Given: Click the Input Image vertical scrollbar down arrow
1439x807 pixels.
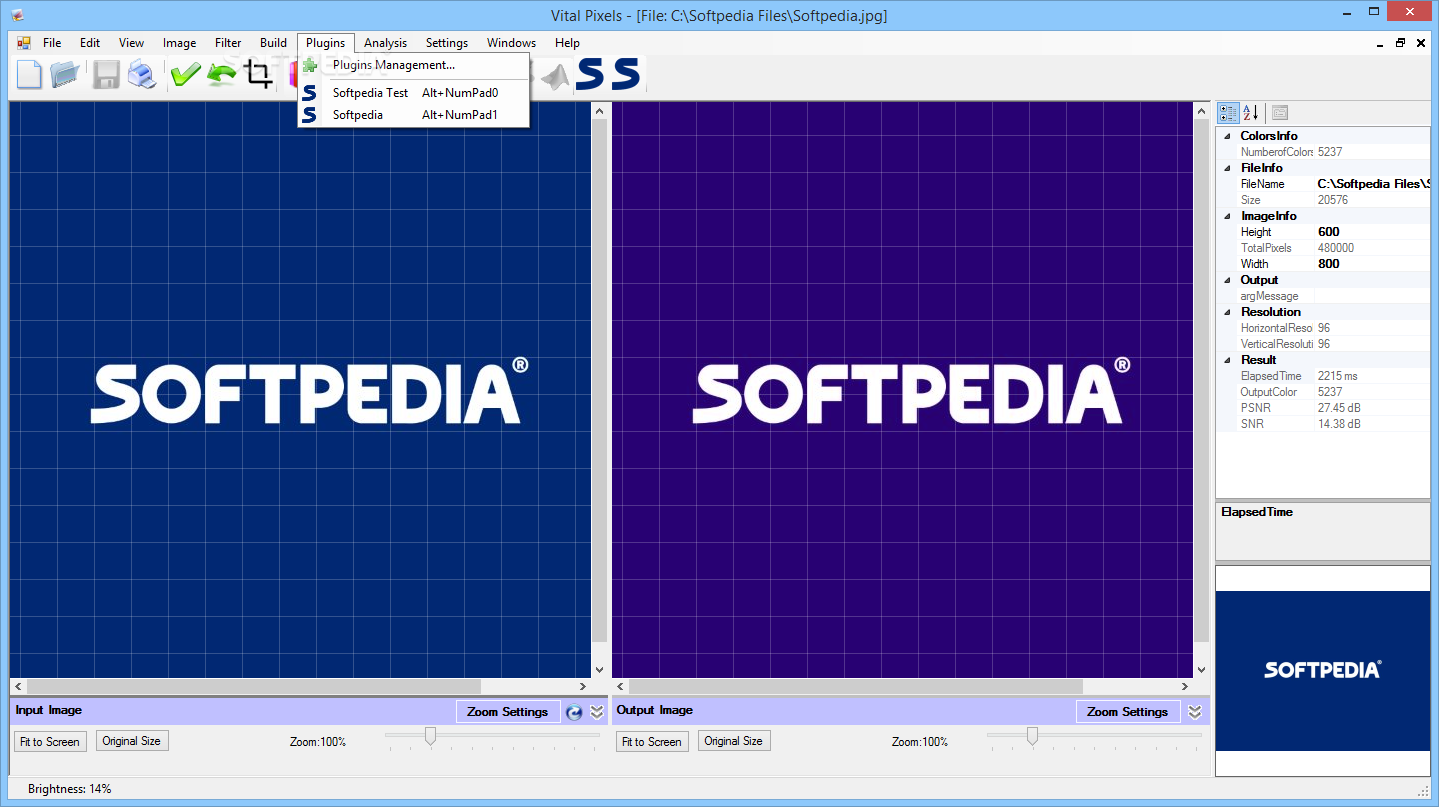Looking at the screenshot, I should [x=599, y=670].
